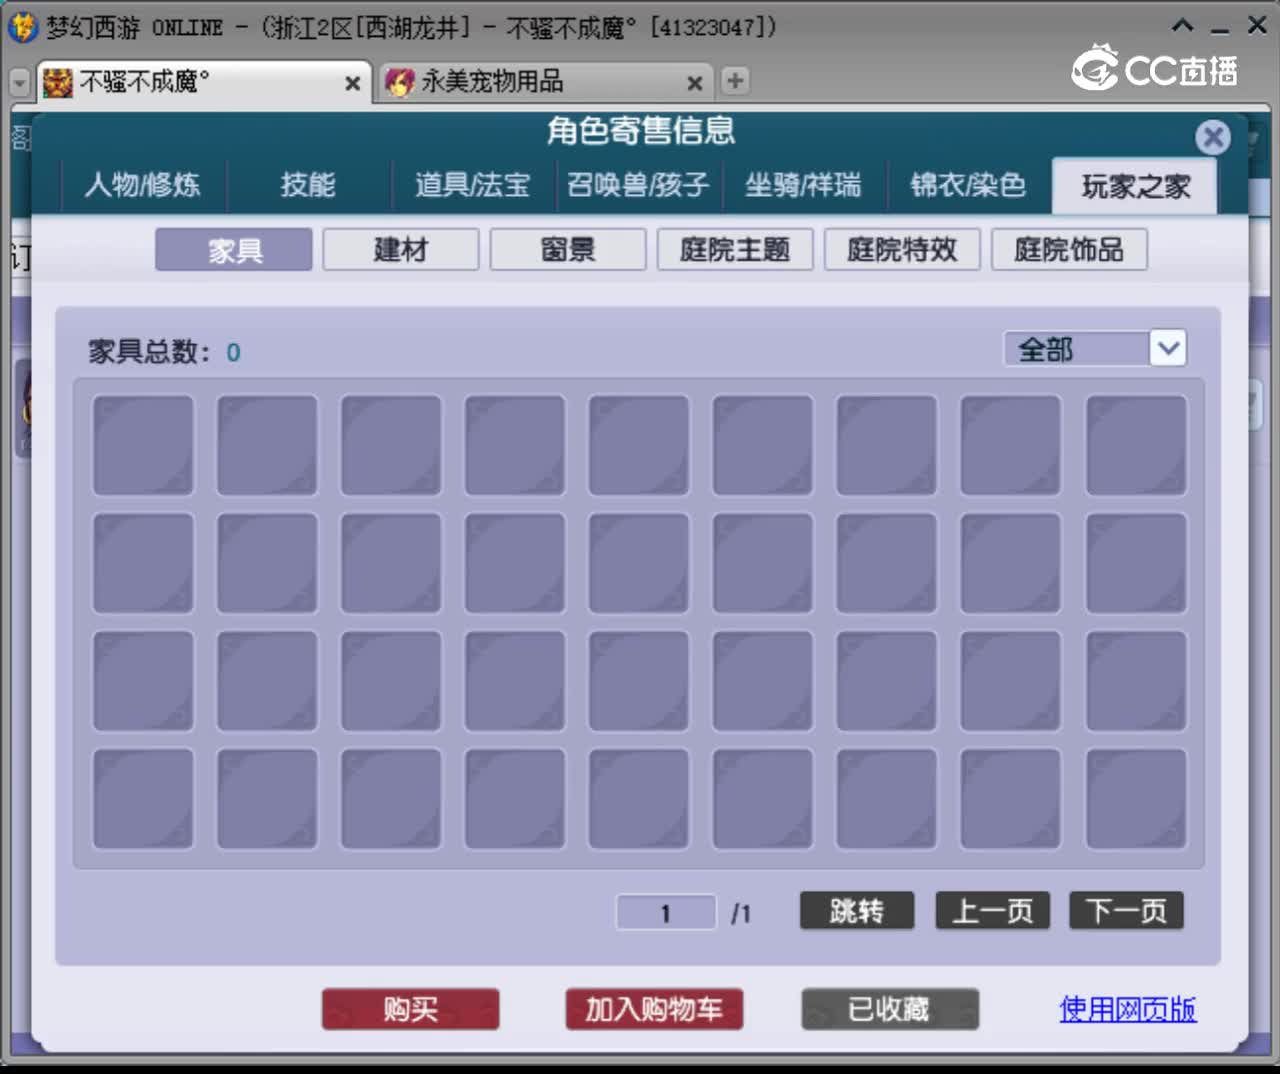Close the 永美宠物用品 tab
Screen dimensions: 1280x1074
pyautogui.click(x=695, y=84)
